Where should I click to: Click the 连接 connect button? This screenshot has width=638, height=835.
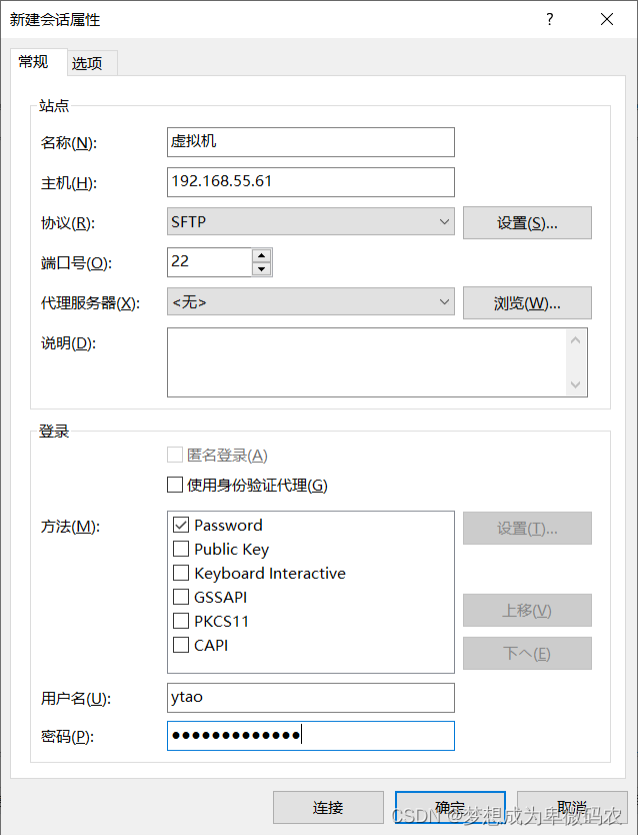pos(328,807)
